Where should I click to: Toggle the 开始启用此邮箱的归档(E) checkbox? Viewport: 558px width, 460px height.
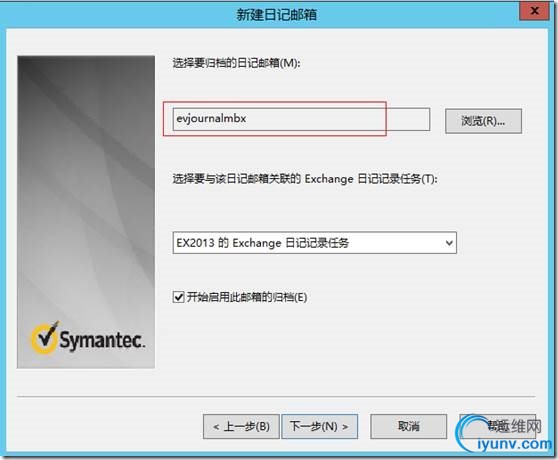click(x=178, y=297)
